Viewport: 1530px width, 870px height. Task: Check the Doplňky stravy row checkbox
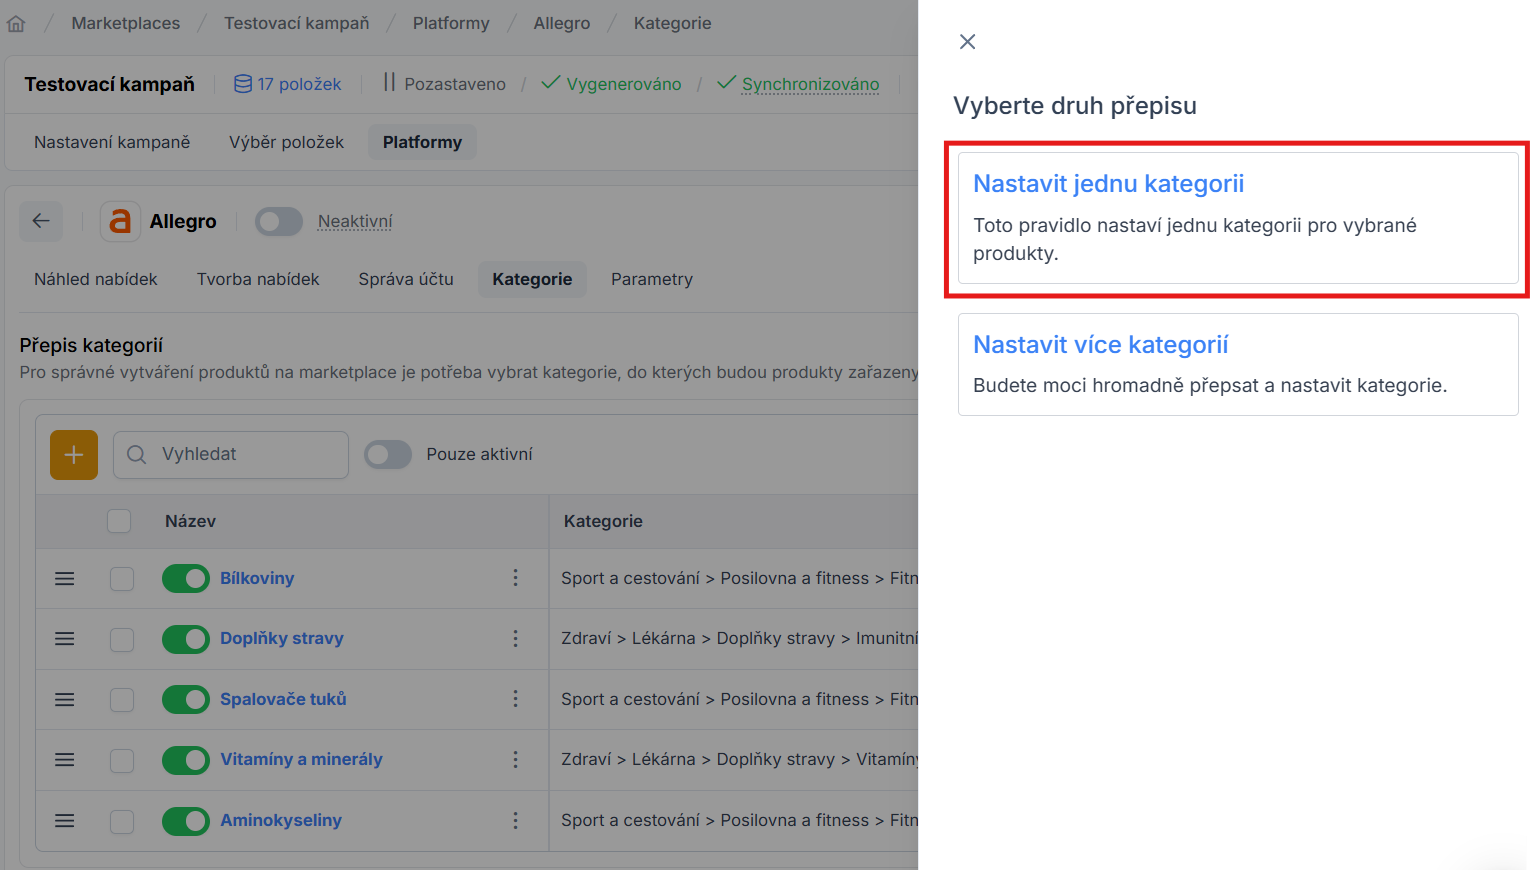pyautogui.click(x=122, y=639)
